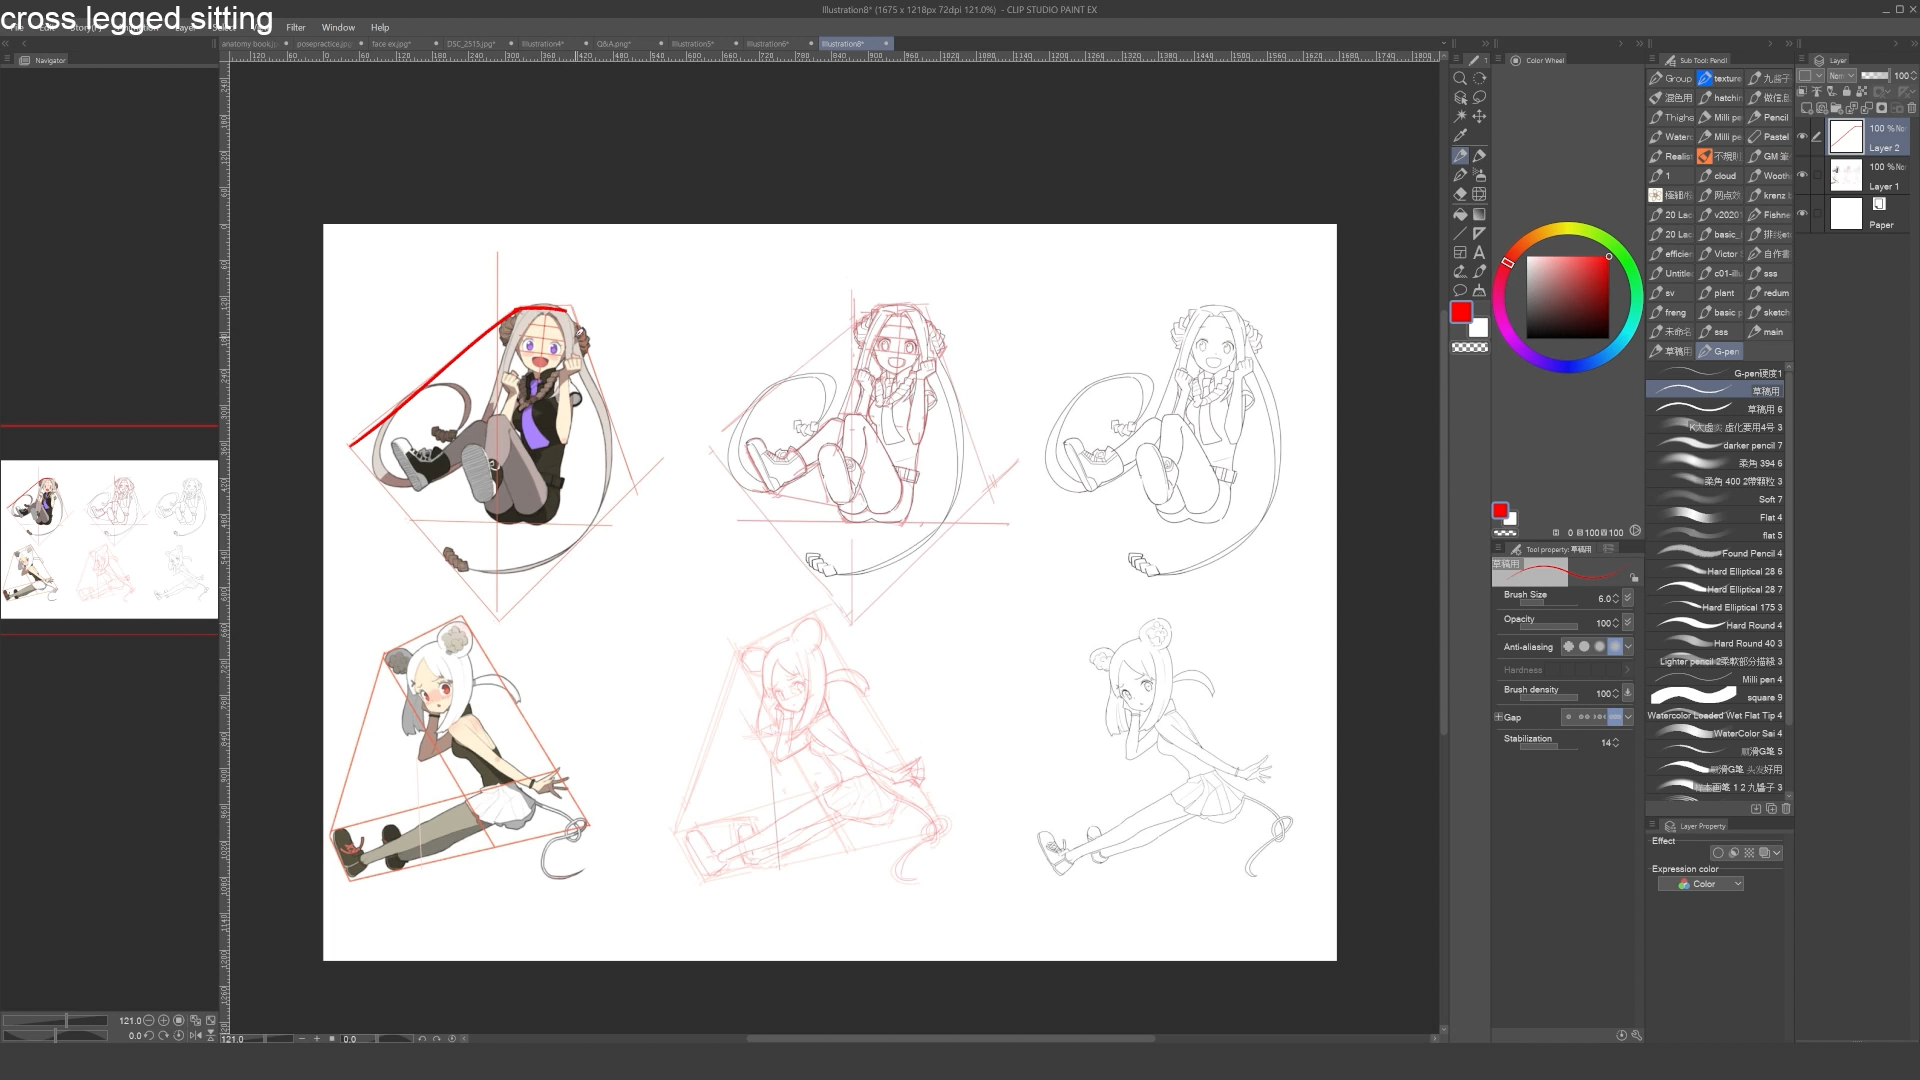
Task: Select the Hard Round 4 brush
Action: pyautogui.click(x=1715, y=625)
